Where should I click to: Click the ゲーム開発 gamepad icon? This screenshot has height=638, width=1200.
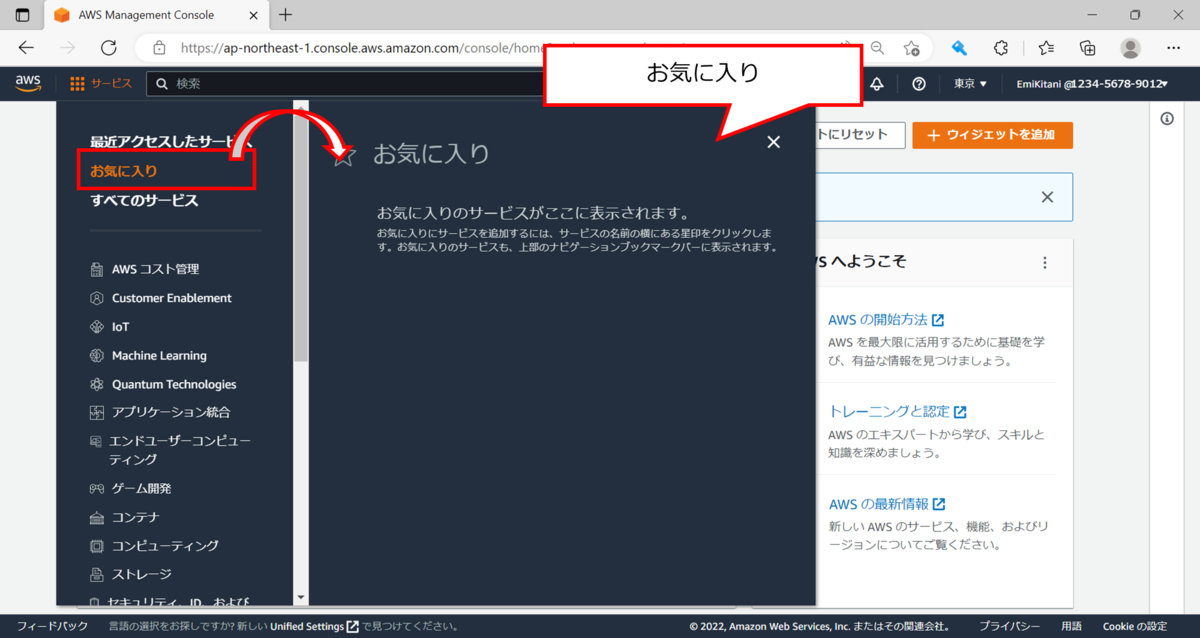[x=97, y=489]
